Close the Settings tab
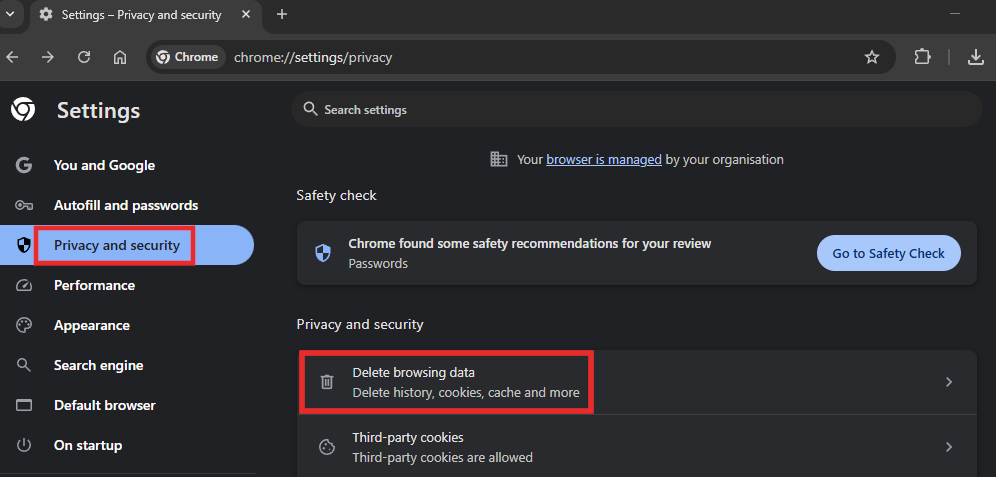 pyautogui.click(x=246, y=15)
